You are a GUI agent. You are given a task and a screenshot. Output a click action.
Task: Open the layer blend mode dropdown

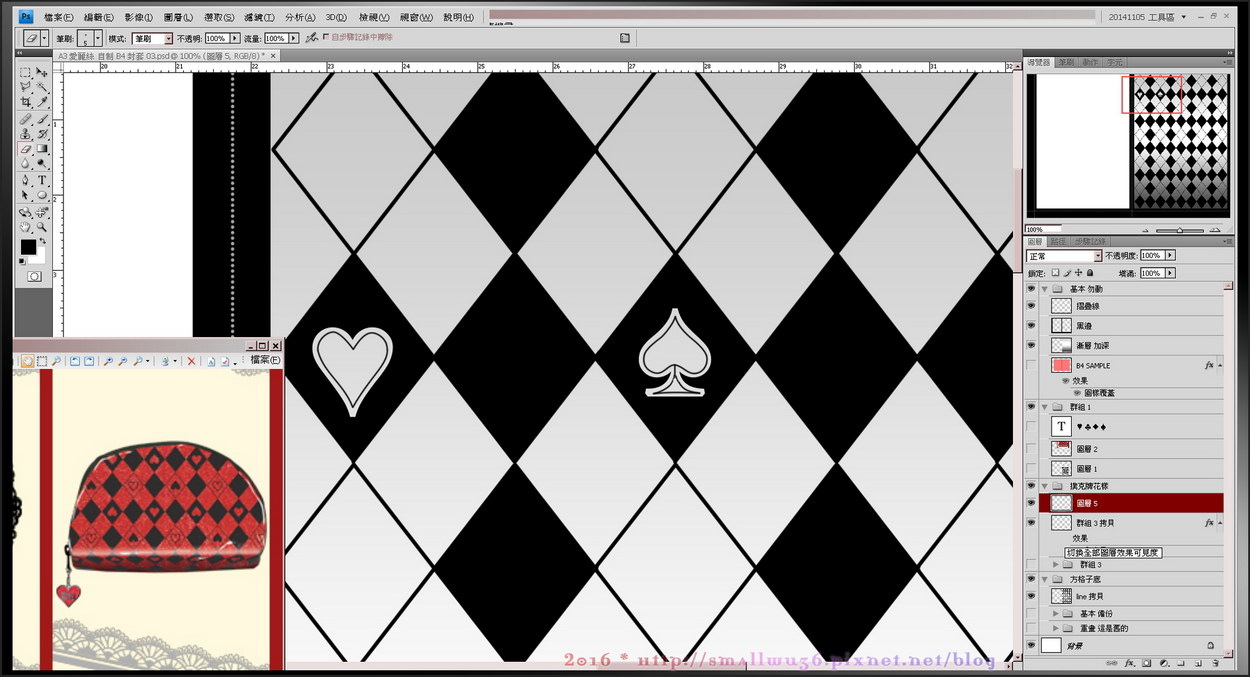[x=1097, y=256]
